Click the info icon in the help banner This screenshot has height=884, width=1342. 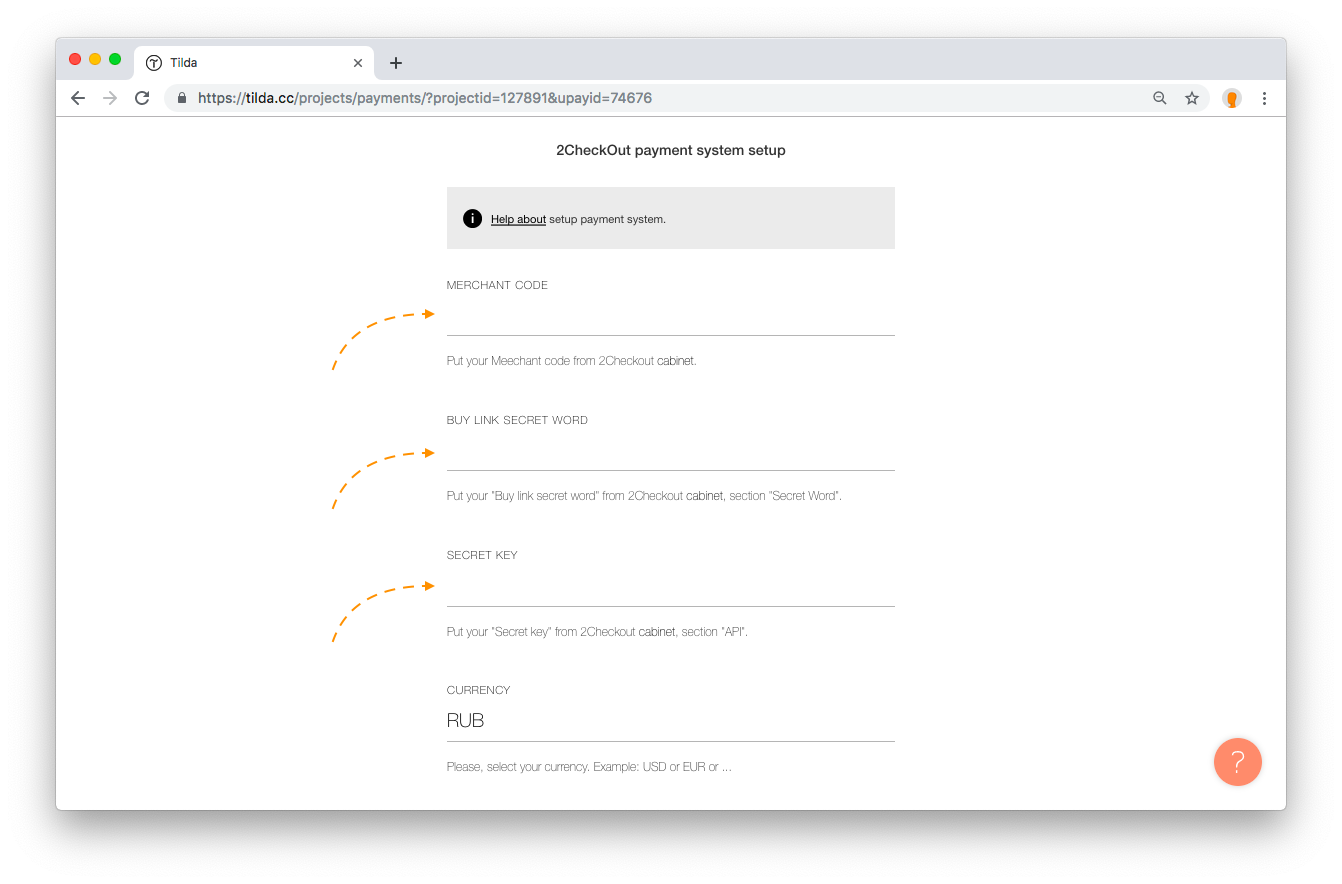tap(472, 218)
